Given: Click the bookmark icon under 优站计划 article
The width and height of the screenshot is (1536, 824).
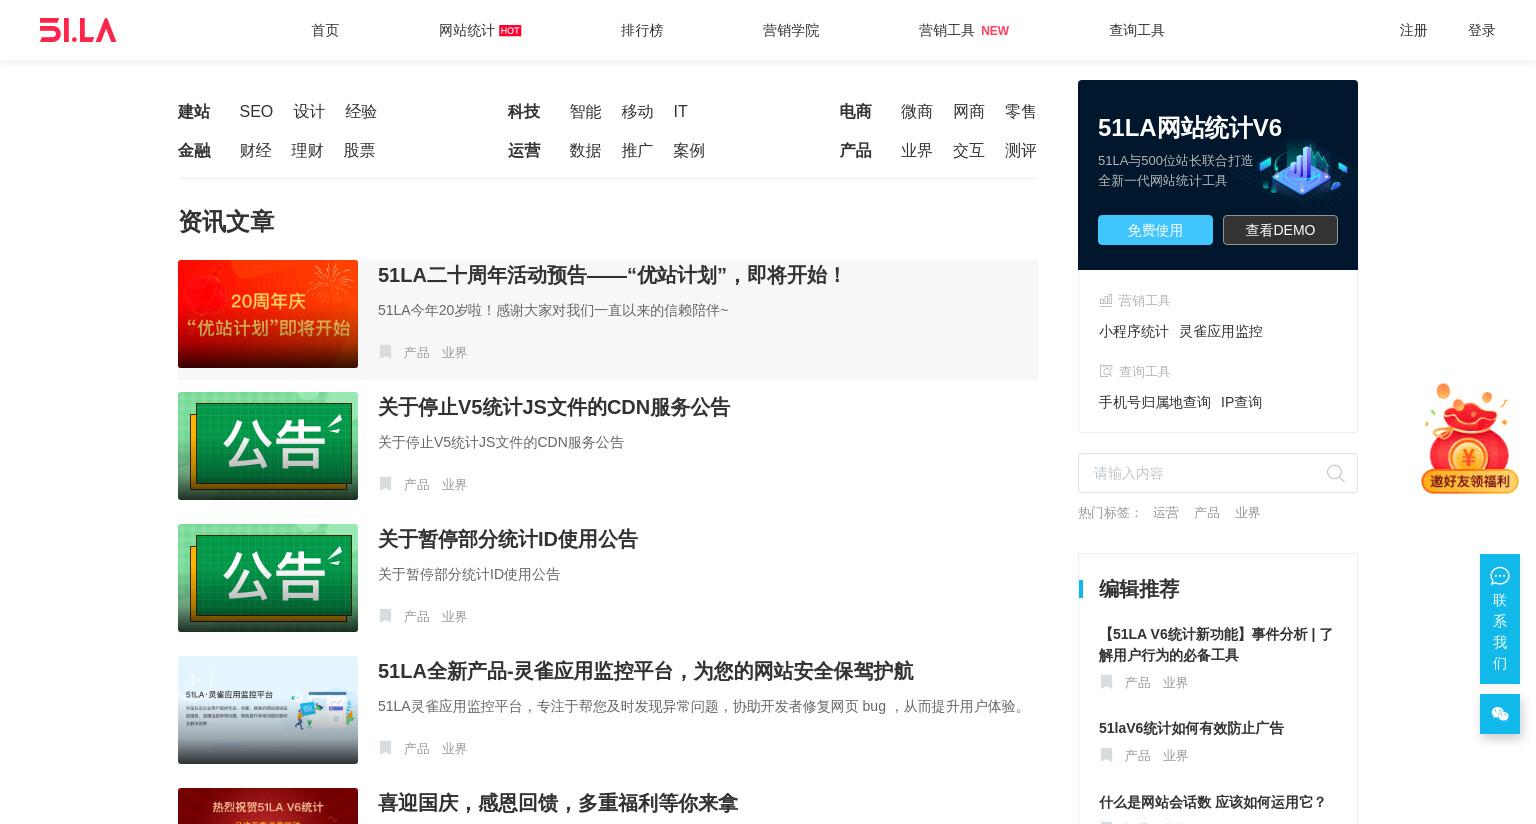Looking at the screenshot, I should pyautogui.click(x=385, y=352).
